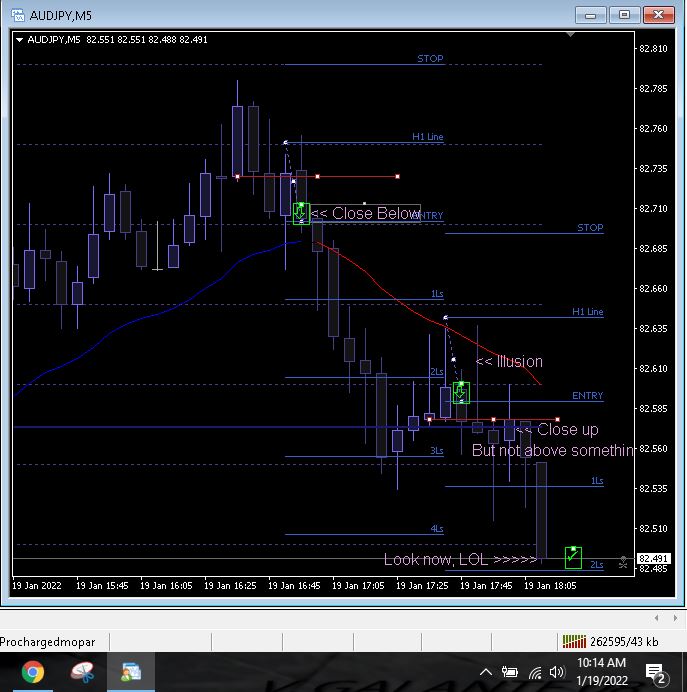Select the right-side H1 Line label

click(587, 312)
